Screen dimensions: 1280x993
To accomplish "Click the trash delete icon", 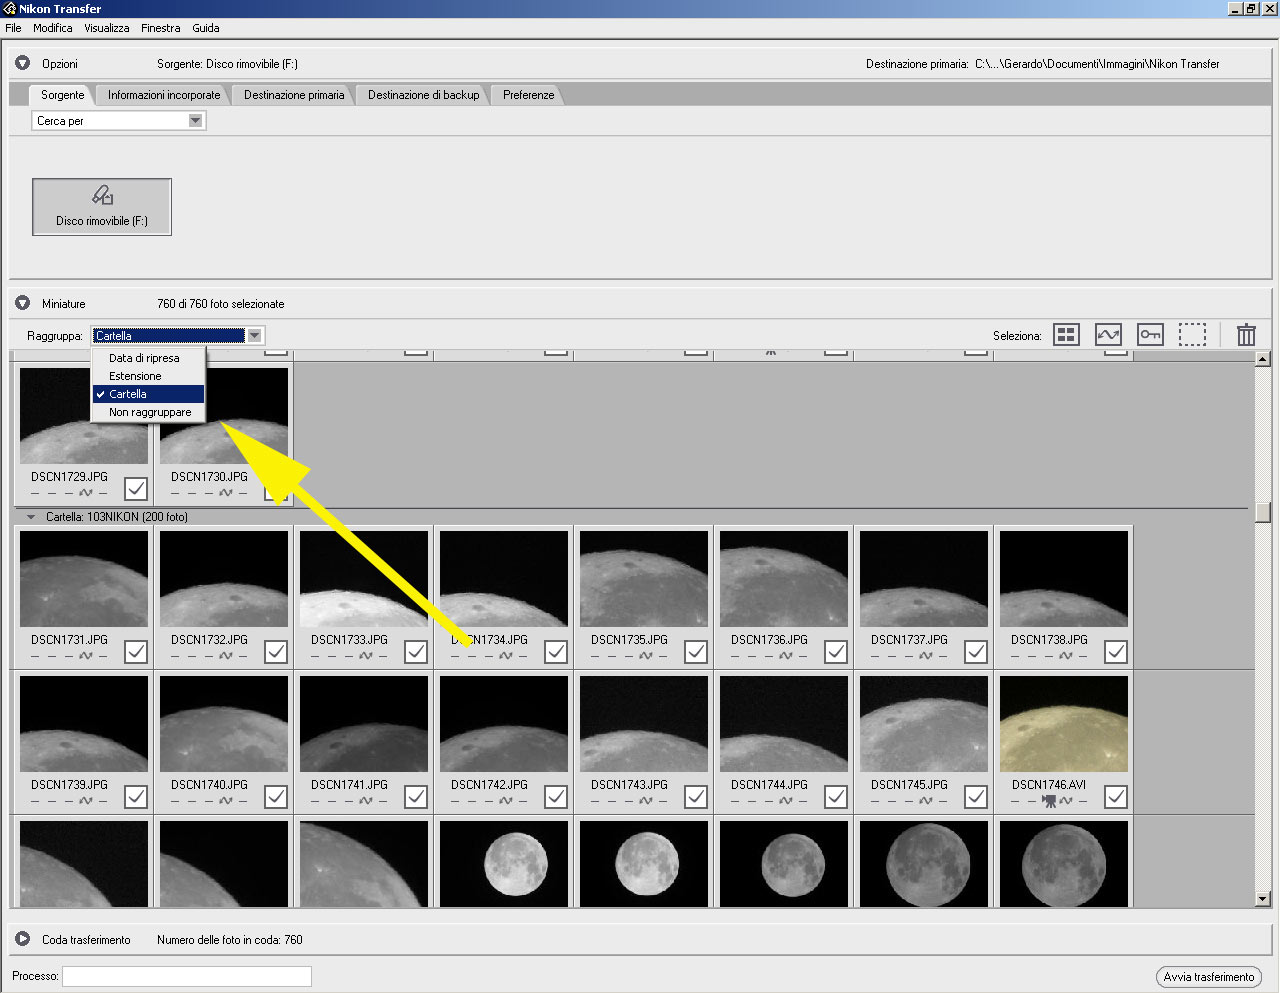I will [x=1246, y=335].
